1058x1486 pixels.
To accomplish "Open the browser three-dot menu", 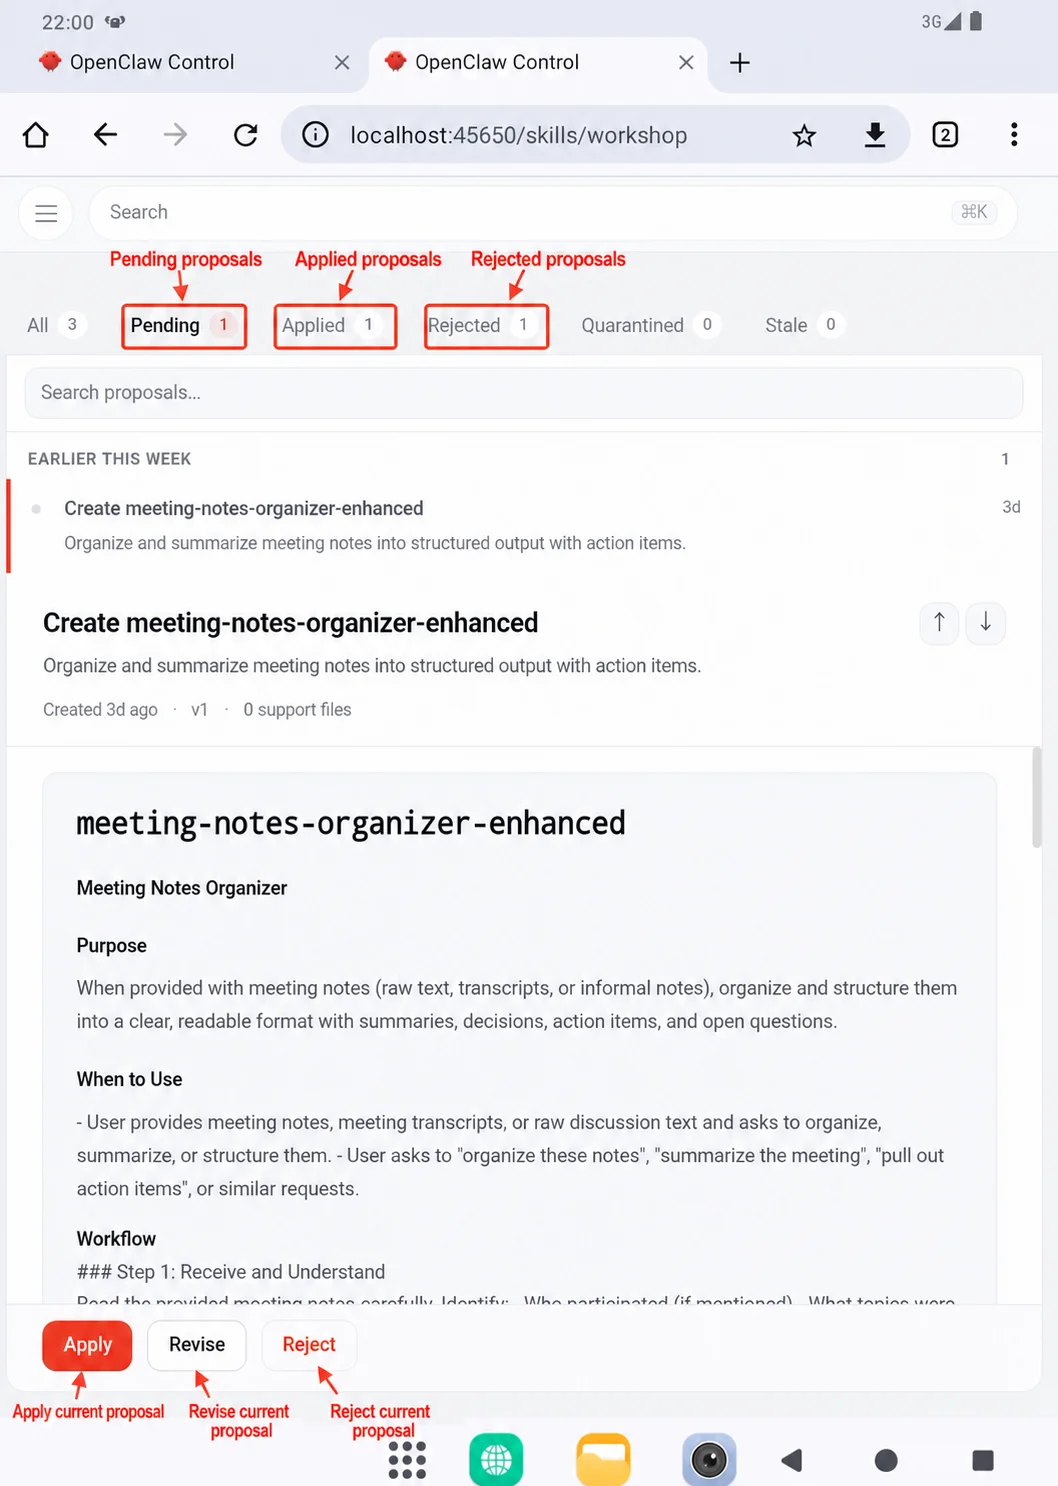I will pyautogui.click(x=1014, y=135).
